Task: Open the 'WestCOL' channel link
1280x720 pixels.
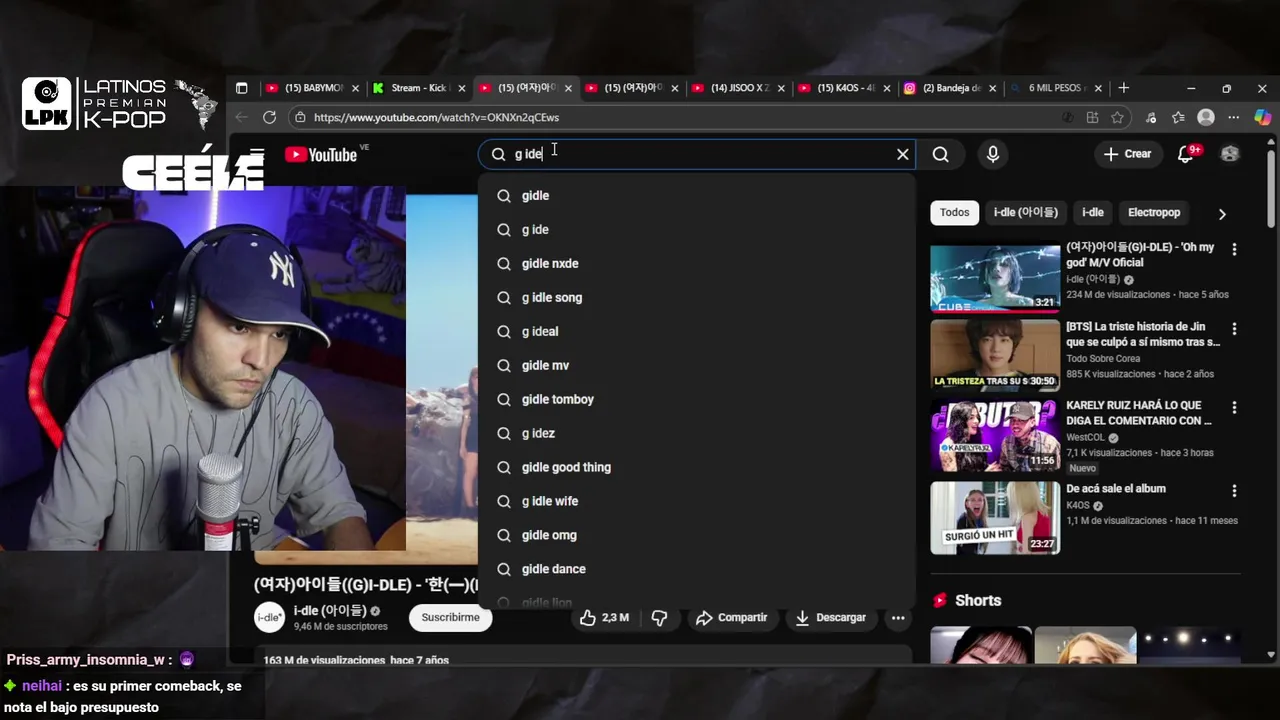Action: pos(1085,438)
